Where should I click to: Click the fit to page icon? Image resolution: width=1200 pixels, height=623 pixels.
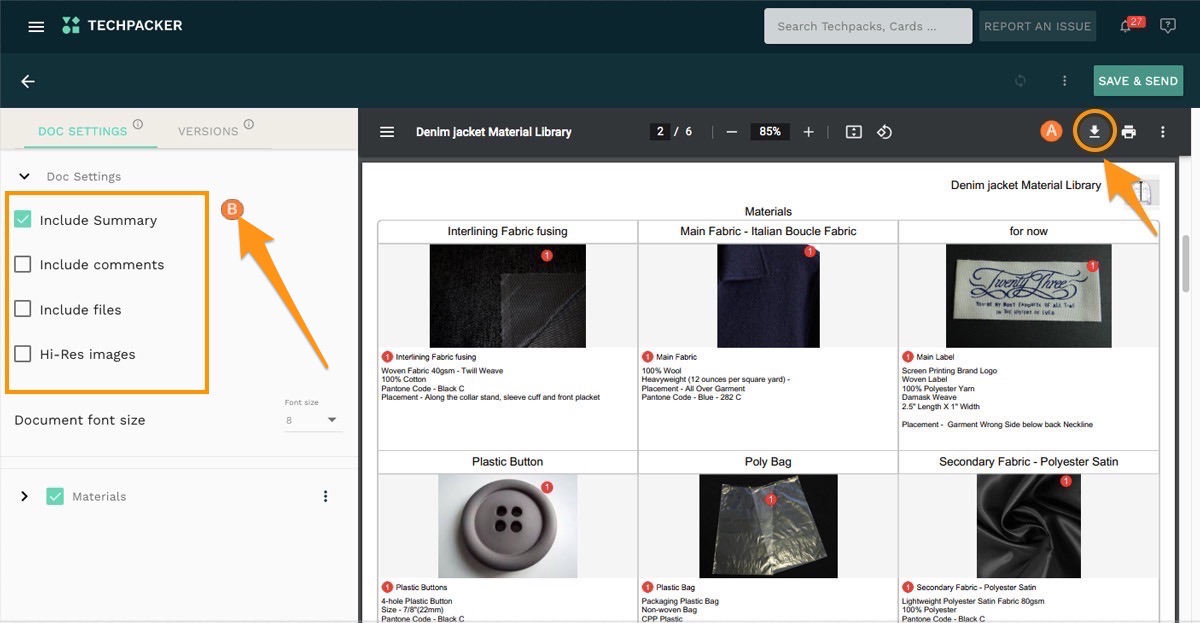[853, 132]
